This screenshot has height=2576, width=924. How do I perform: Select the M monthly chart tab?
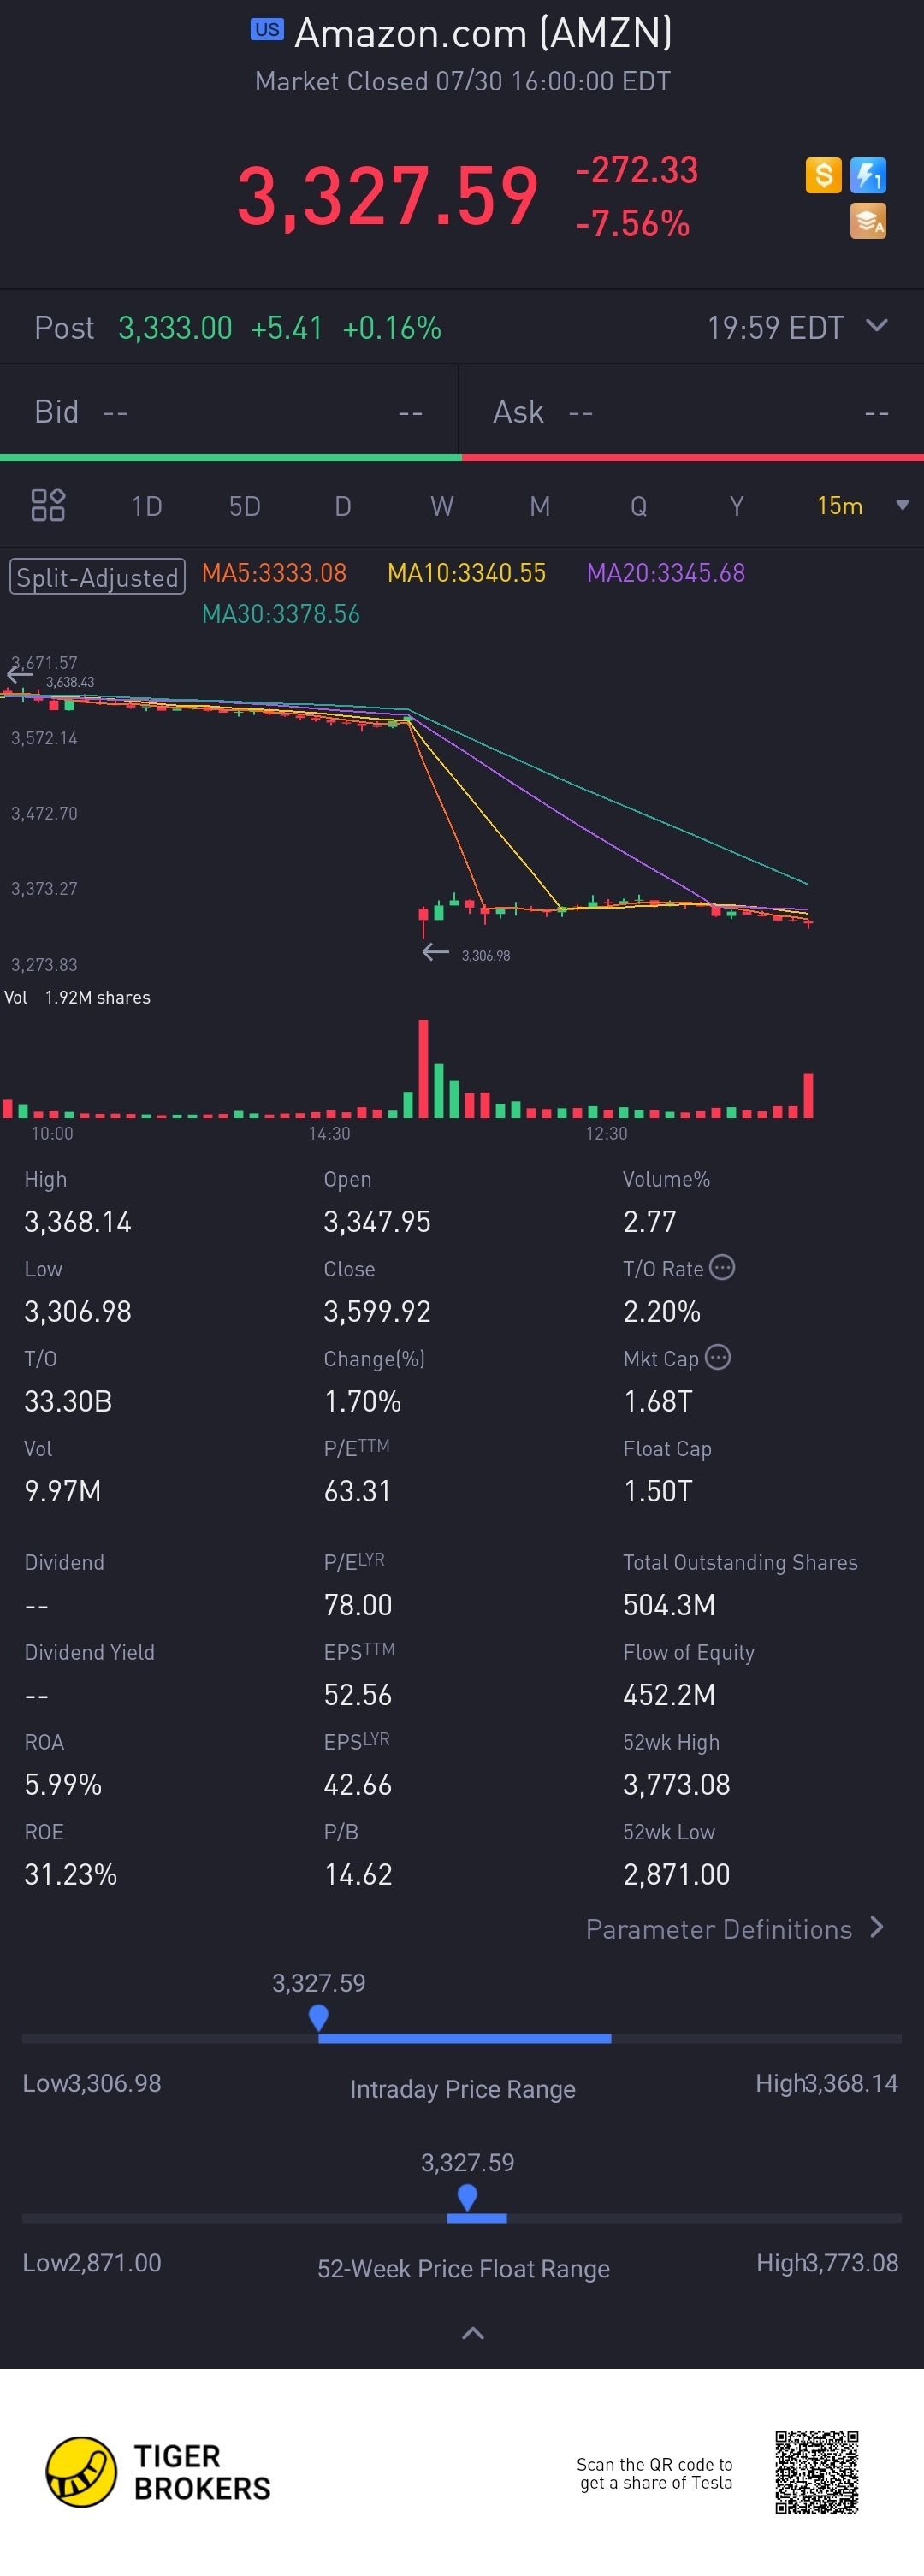click(539, 506)
